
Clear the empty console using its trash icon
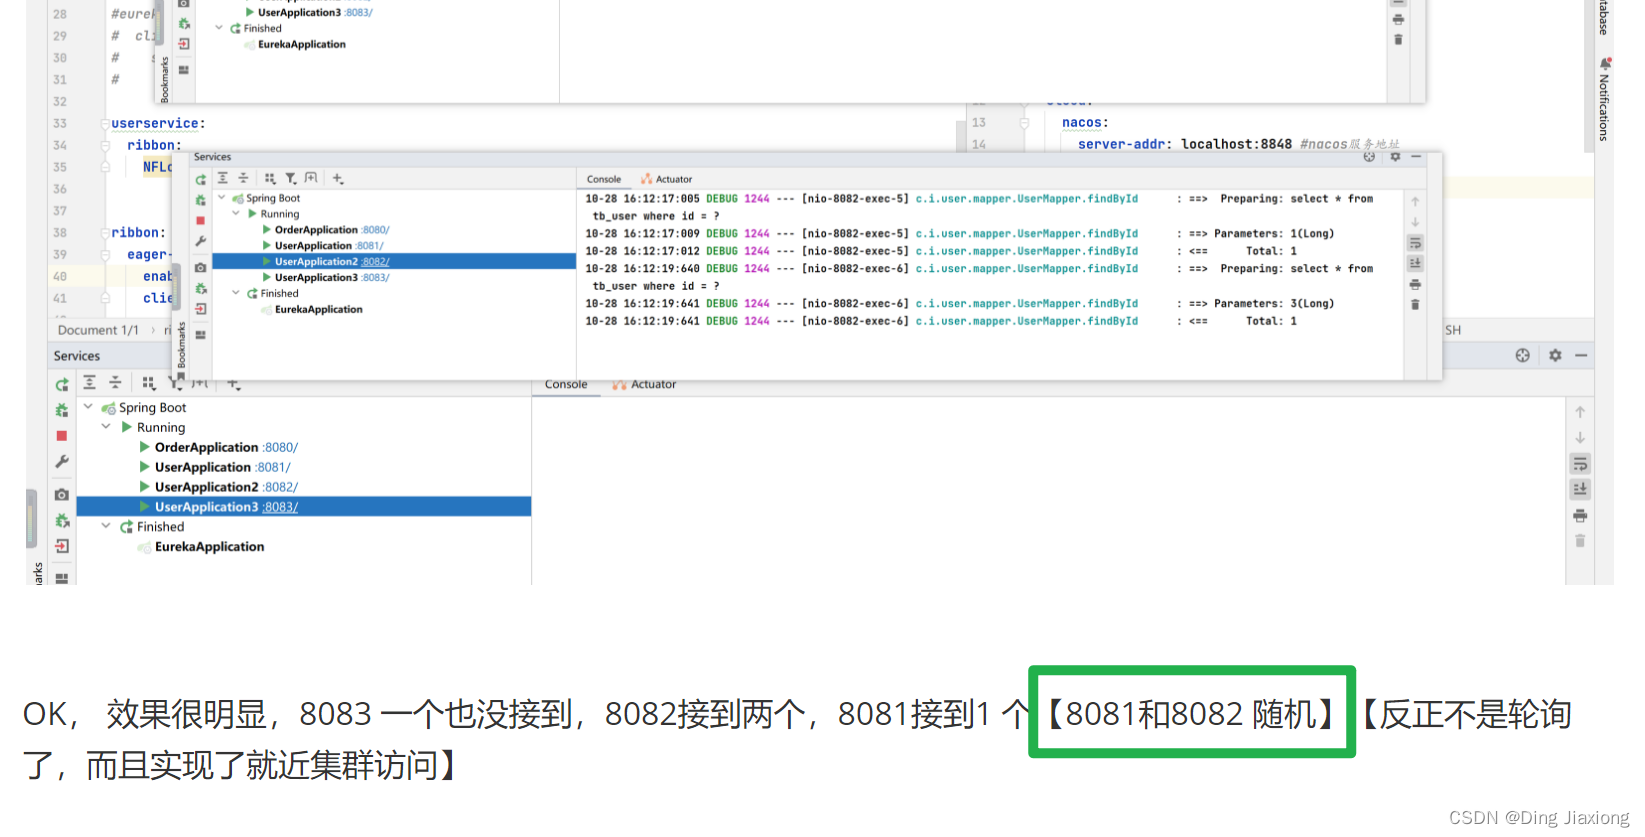point(1580,541)
